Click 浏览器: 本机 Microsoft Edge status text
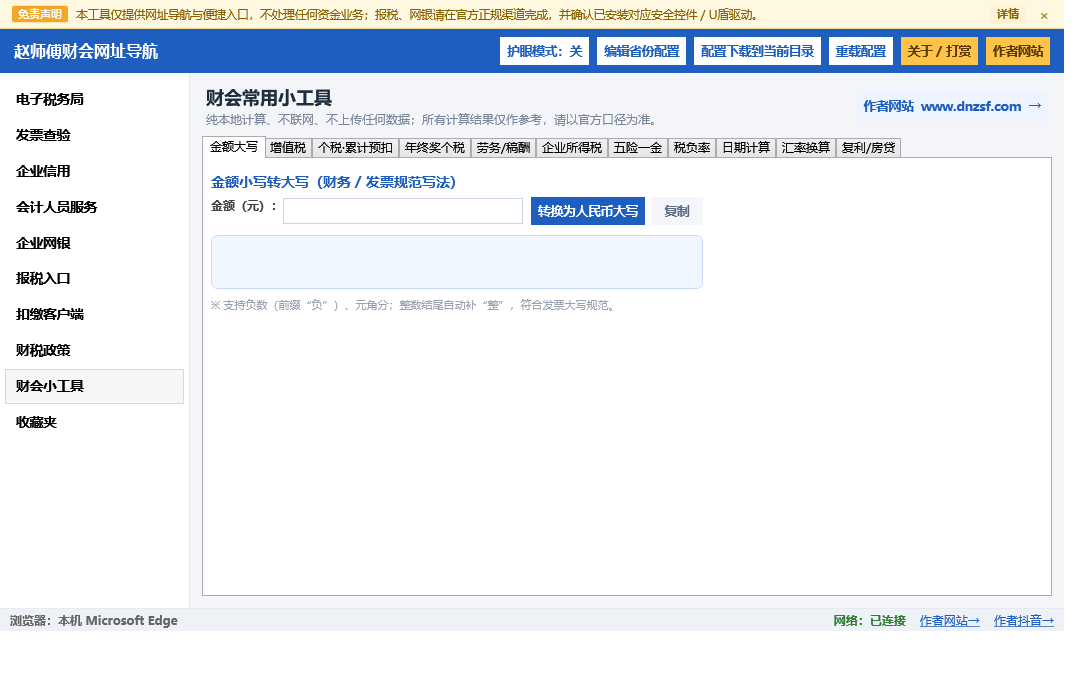 point(94,621)
